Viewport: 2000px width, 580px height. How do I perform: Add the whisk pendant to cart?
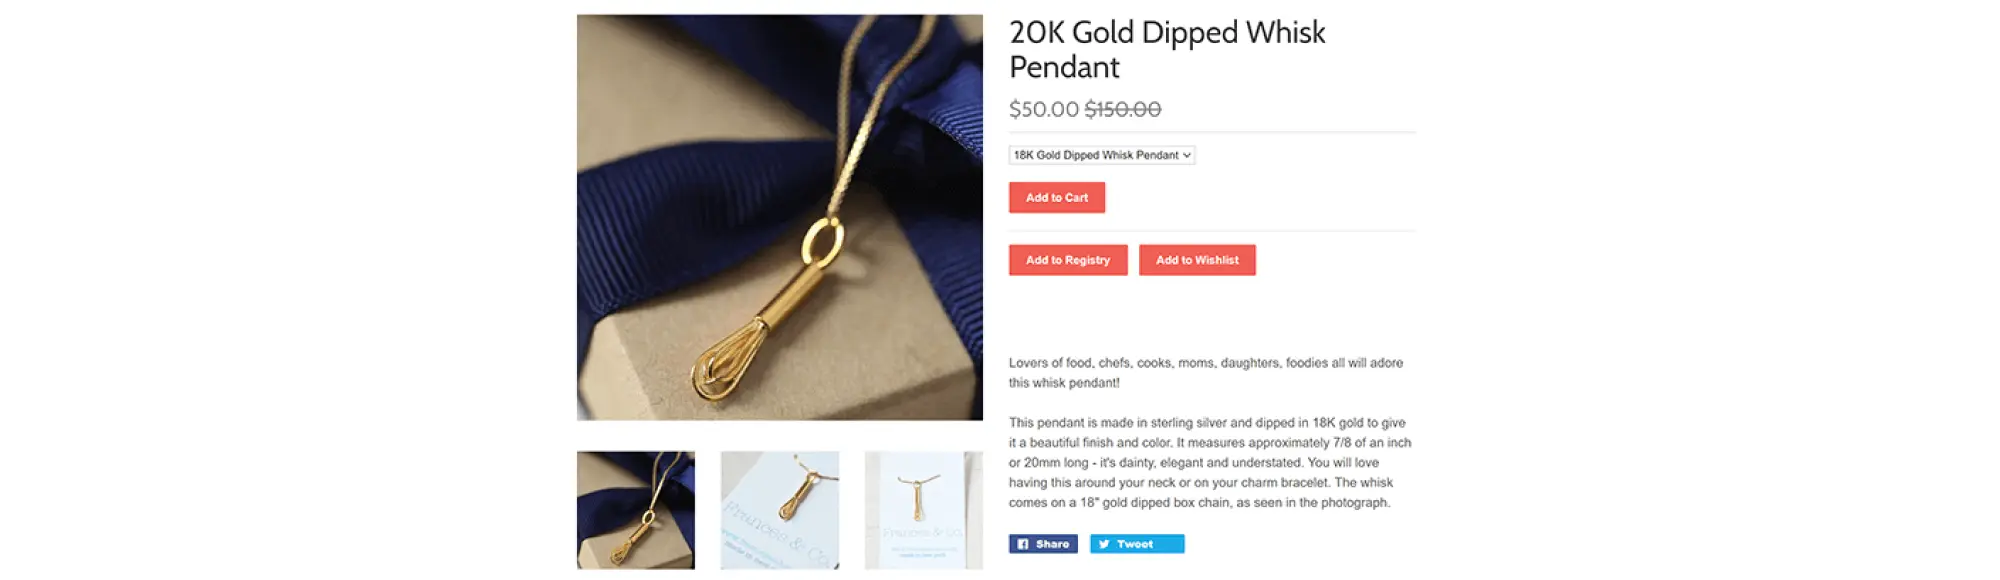[x=1057, y=197]
